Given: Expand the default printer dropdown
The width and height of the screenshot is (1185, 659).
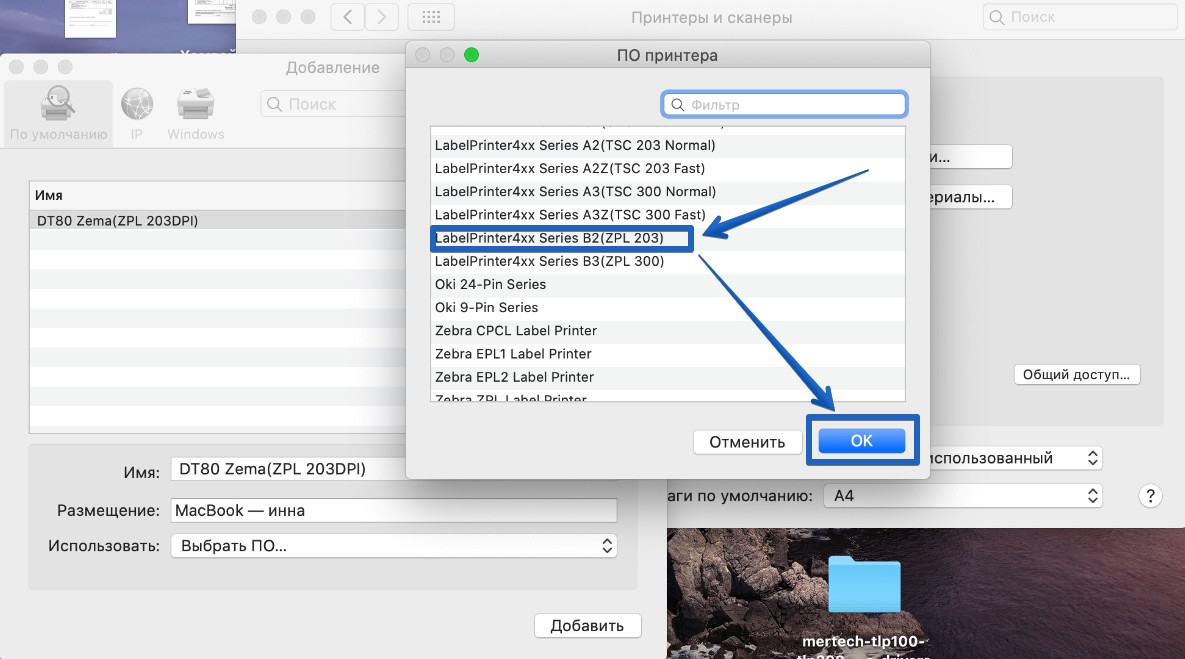Looking at the screenshot, I should (1010, 458).
